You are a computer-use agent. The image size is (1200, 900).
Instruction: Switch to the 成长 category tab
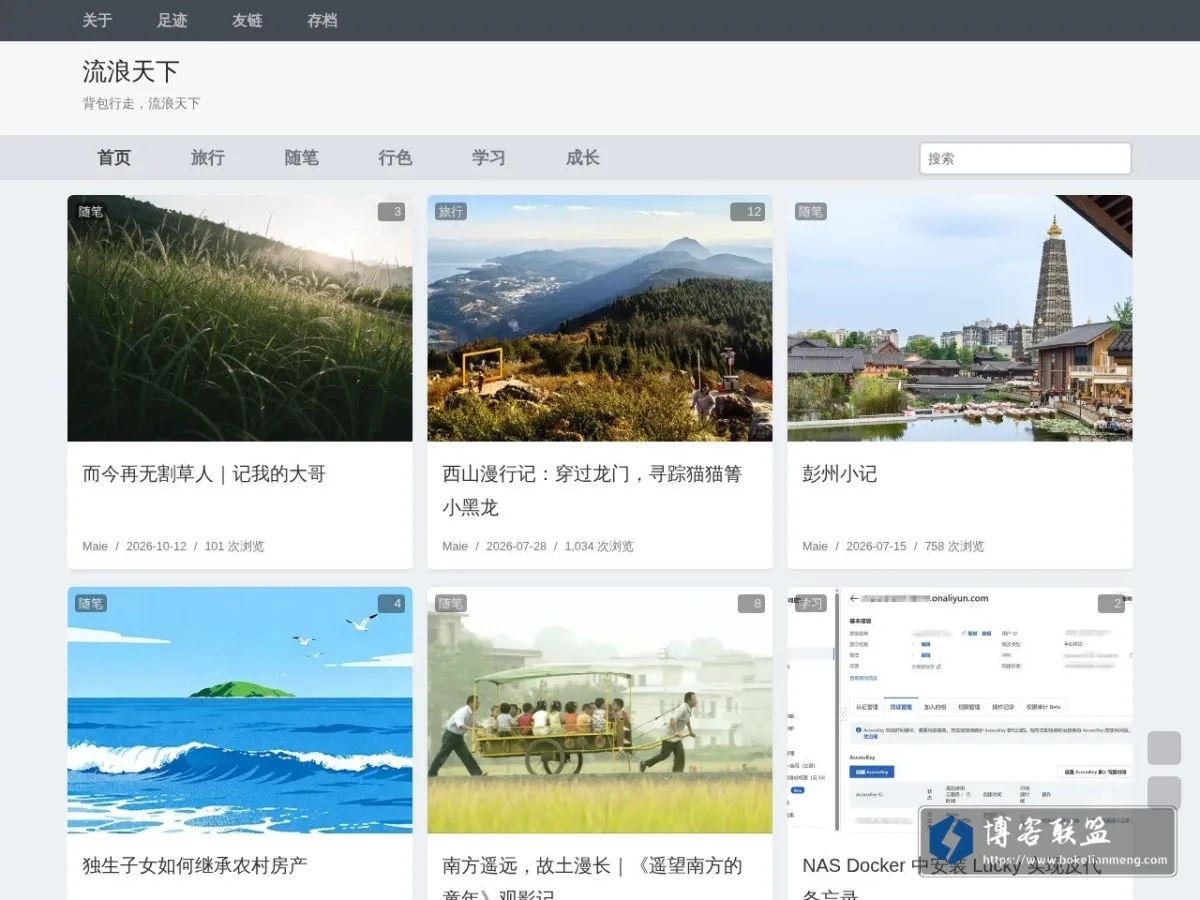583,158
